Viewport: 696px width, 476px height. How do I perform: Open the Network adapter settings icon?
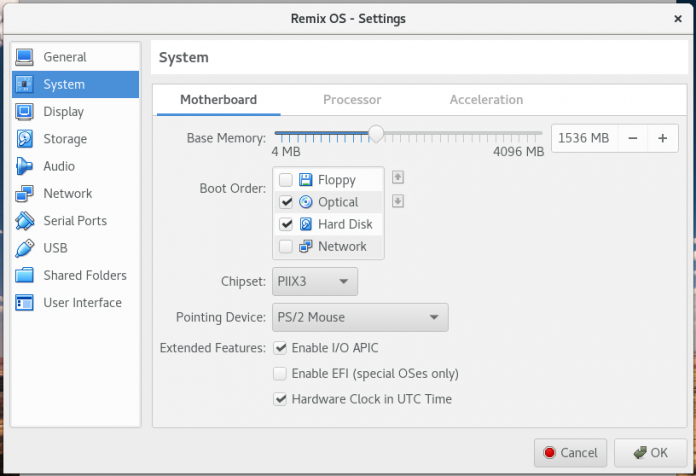25,193
